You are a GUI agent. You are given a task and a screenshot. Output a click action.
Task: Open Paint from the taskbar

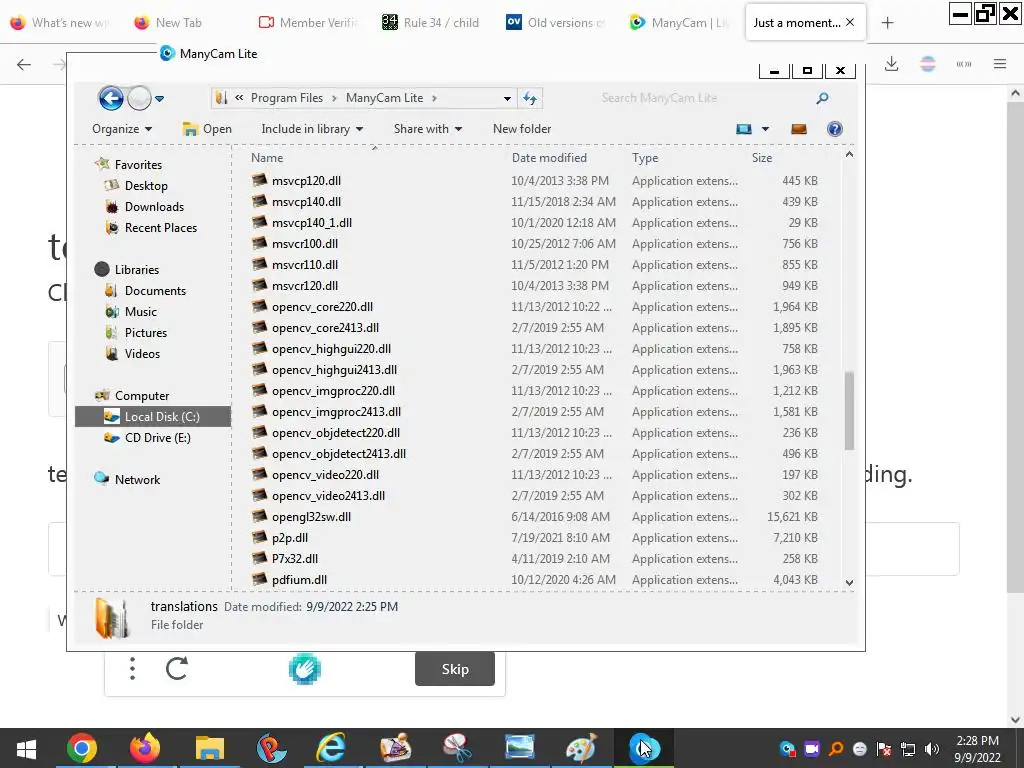tap(581, 748)
